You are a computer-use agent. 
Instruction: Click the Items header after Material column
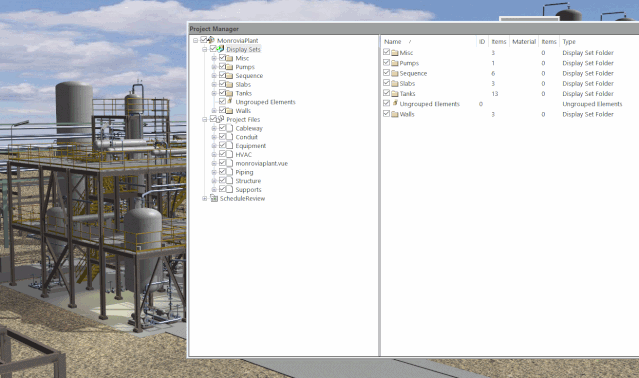coord(549,42)
